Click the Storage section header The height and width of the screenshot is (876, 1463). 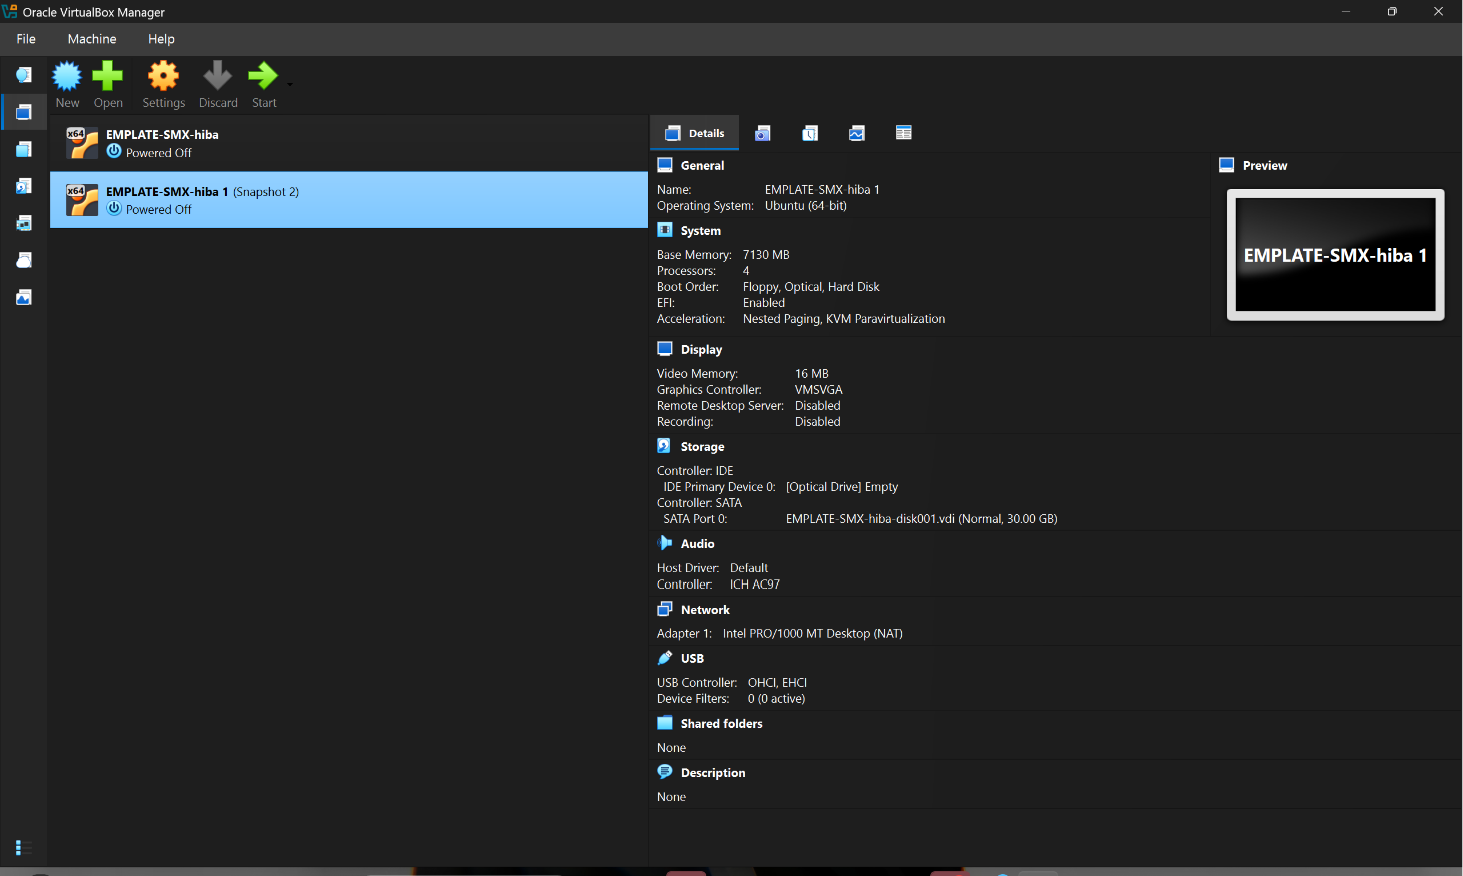[x=702, y=447]
